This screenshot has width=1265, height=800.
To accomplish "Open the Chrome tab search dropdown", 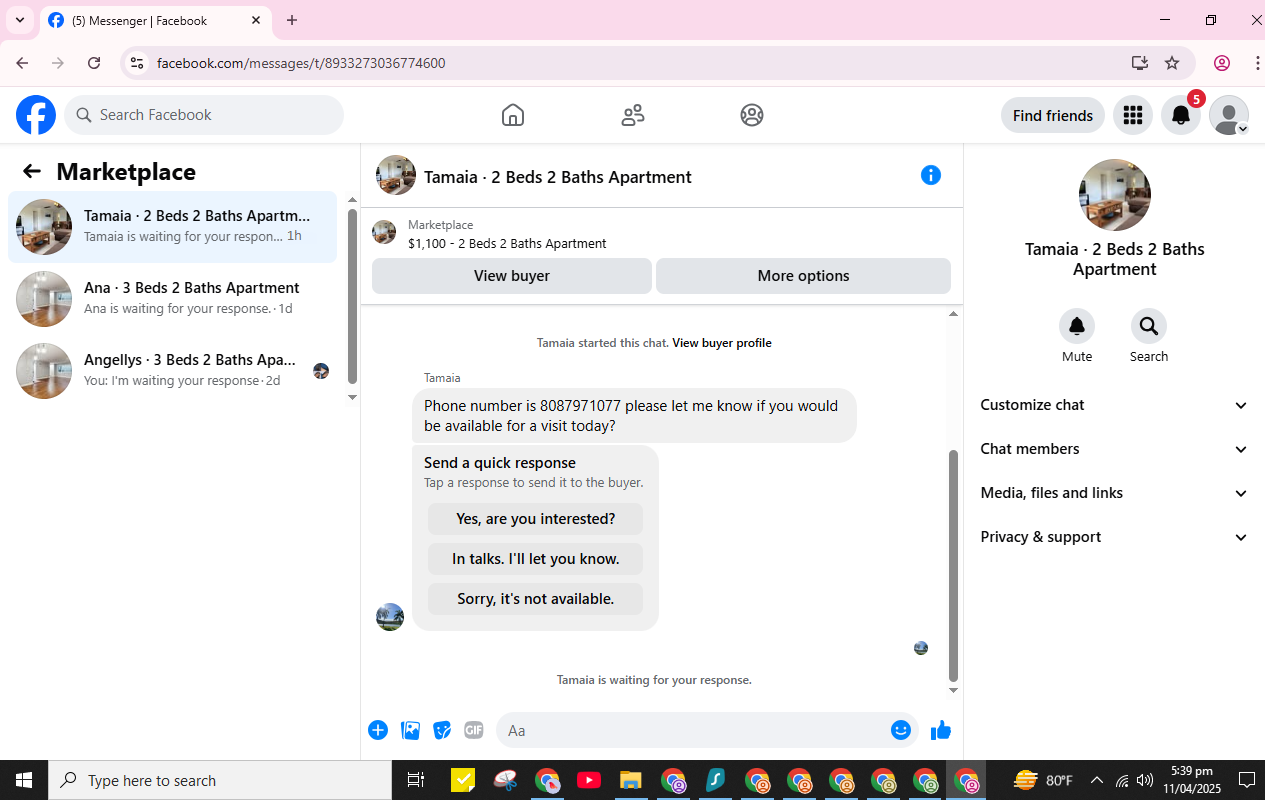I will (20, 20).
